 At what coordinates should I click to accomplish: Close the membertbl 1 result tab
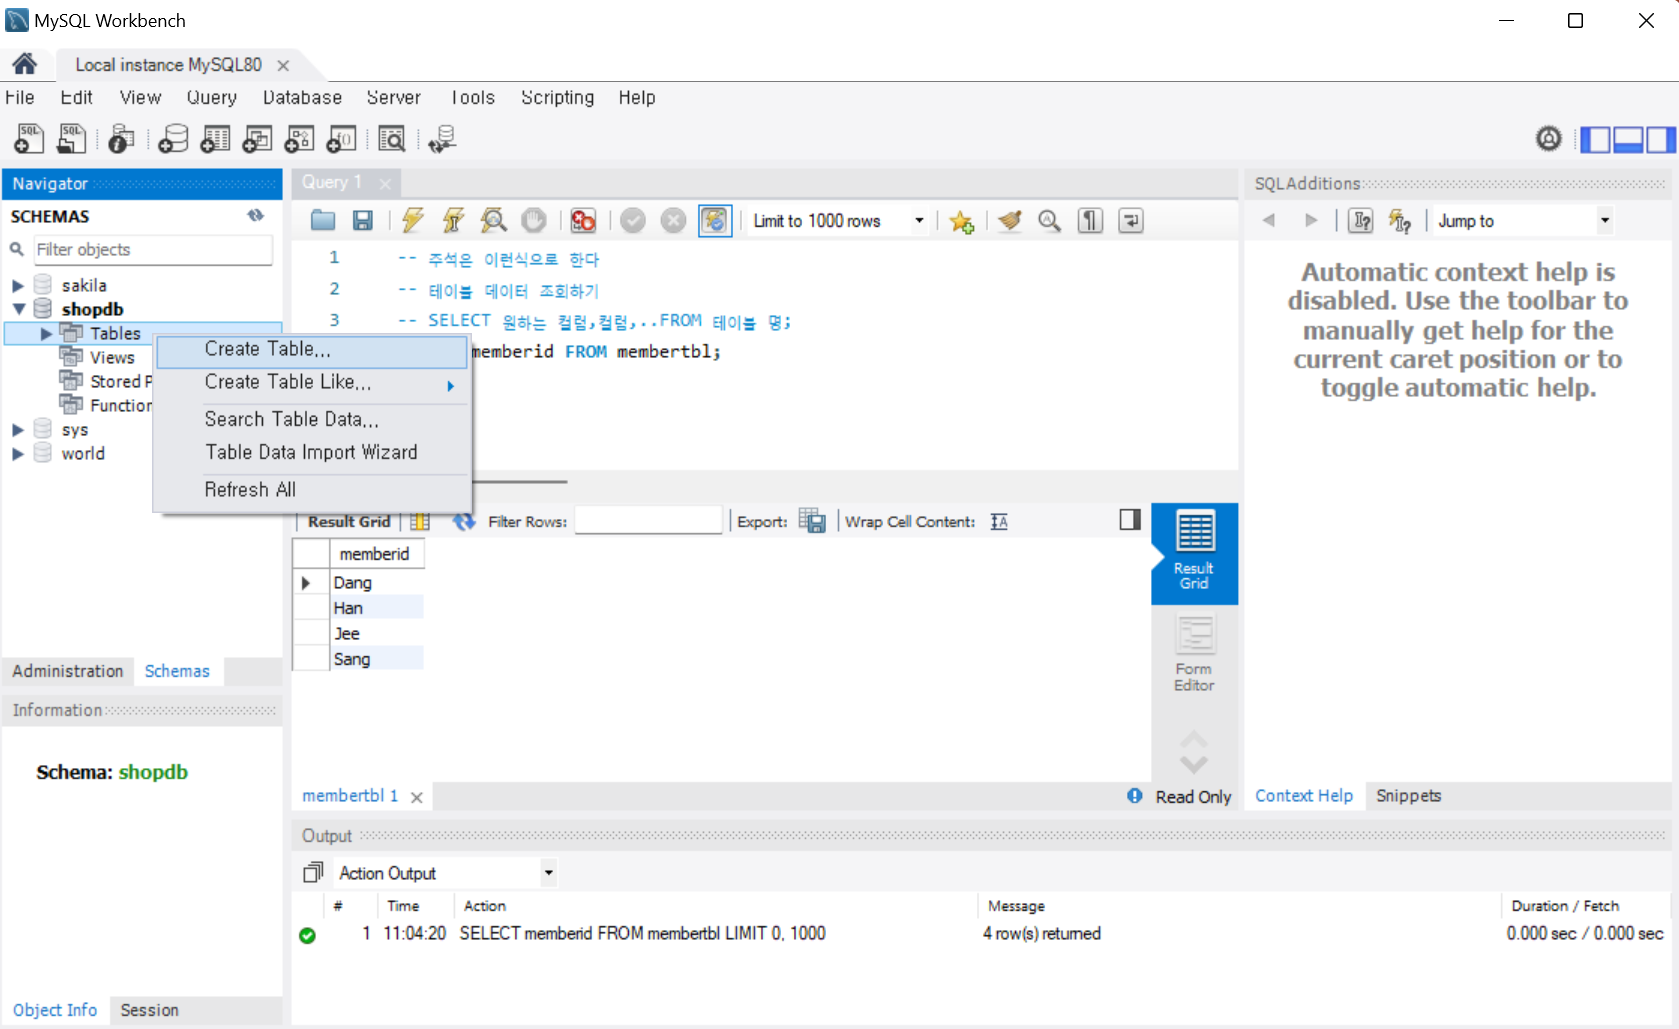click(417, 797)
